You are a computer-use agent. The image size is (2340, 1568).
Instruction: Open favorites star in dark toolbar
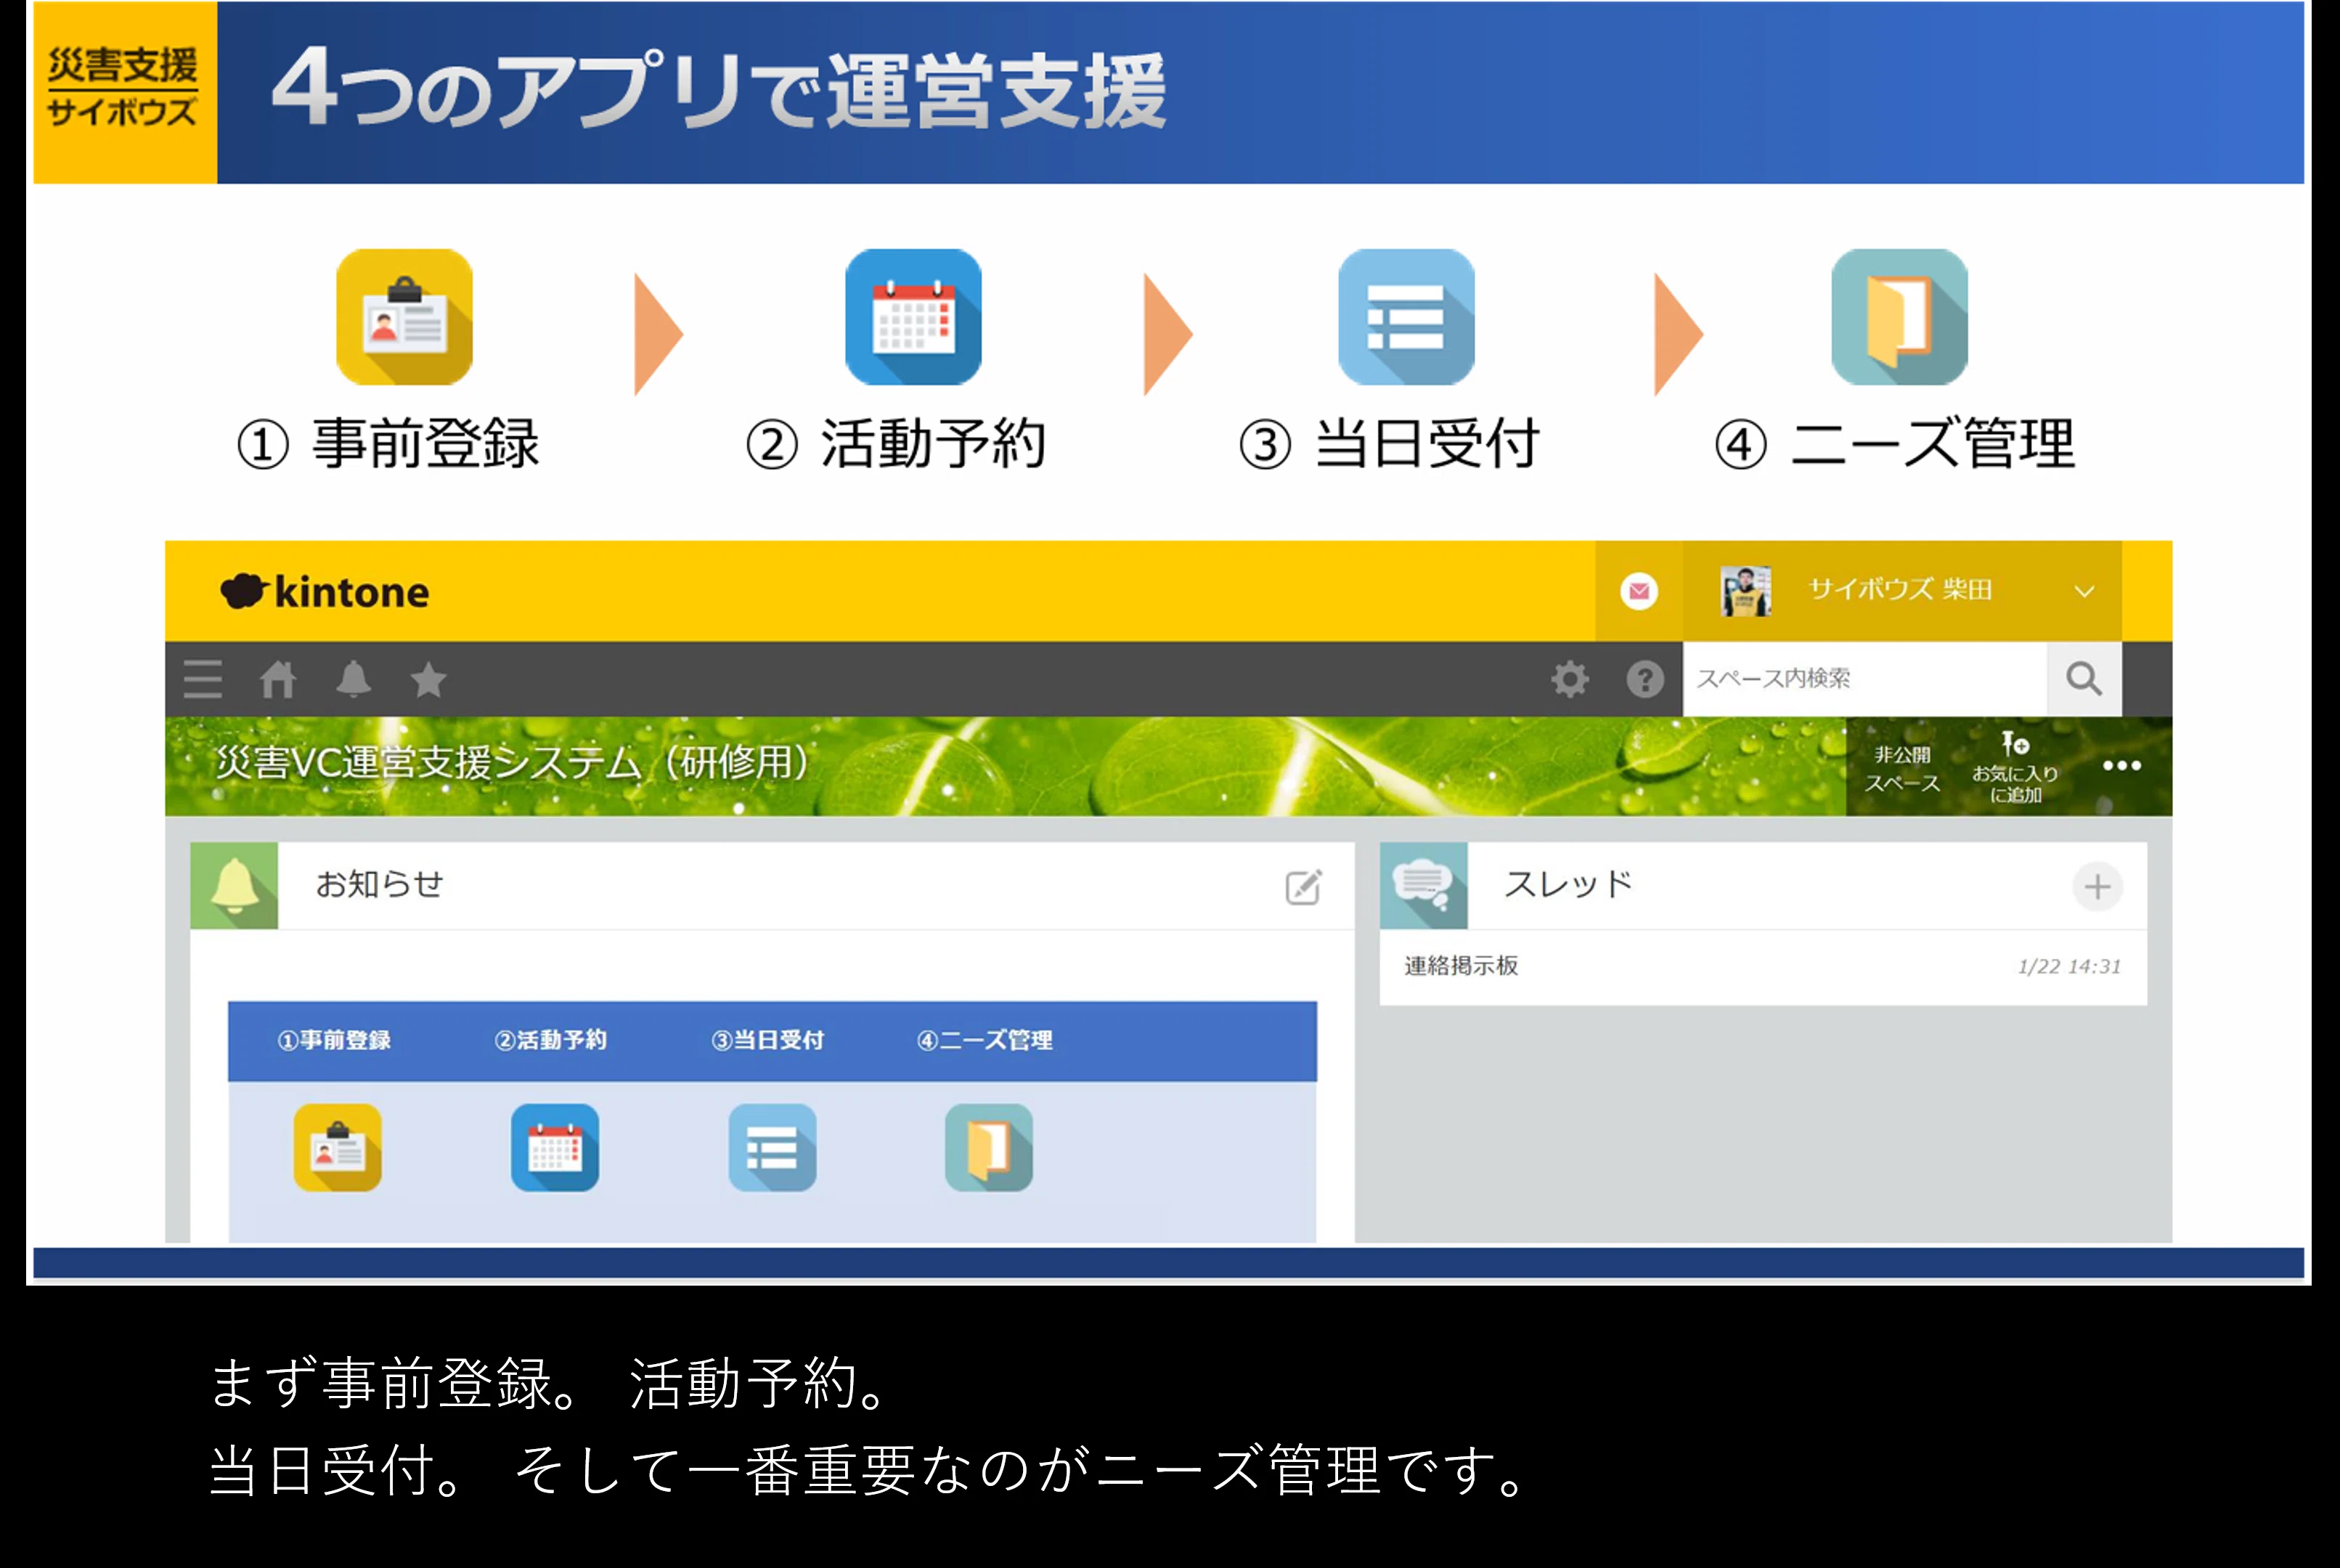point(428,680)
